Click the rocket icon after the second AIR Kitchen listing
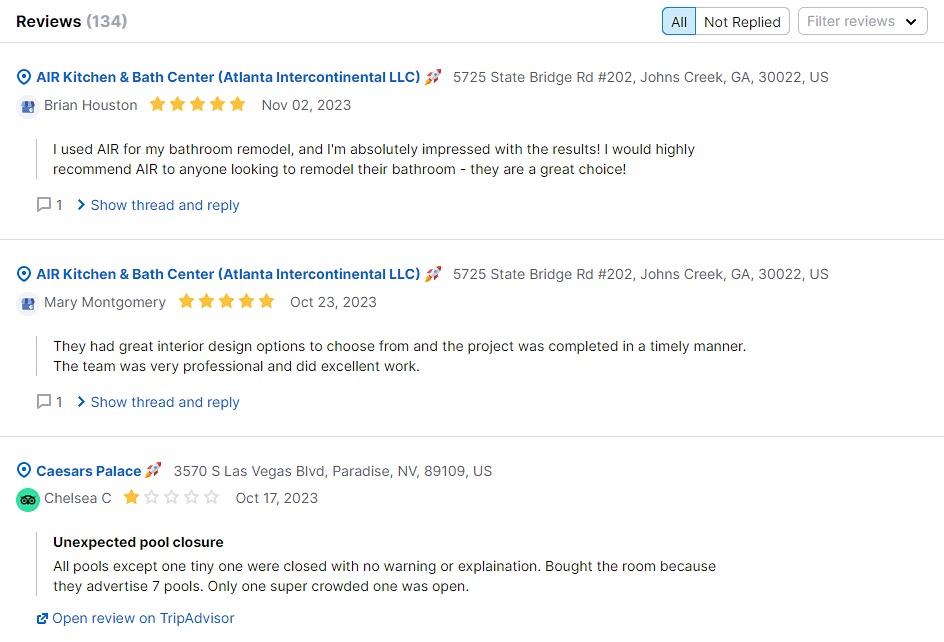Viewport: 944px width, 642px height. 432,273
